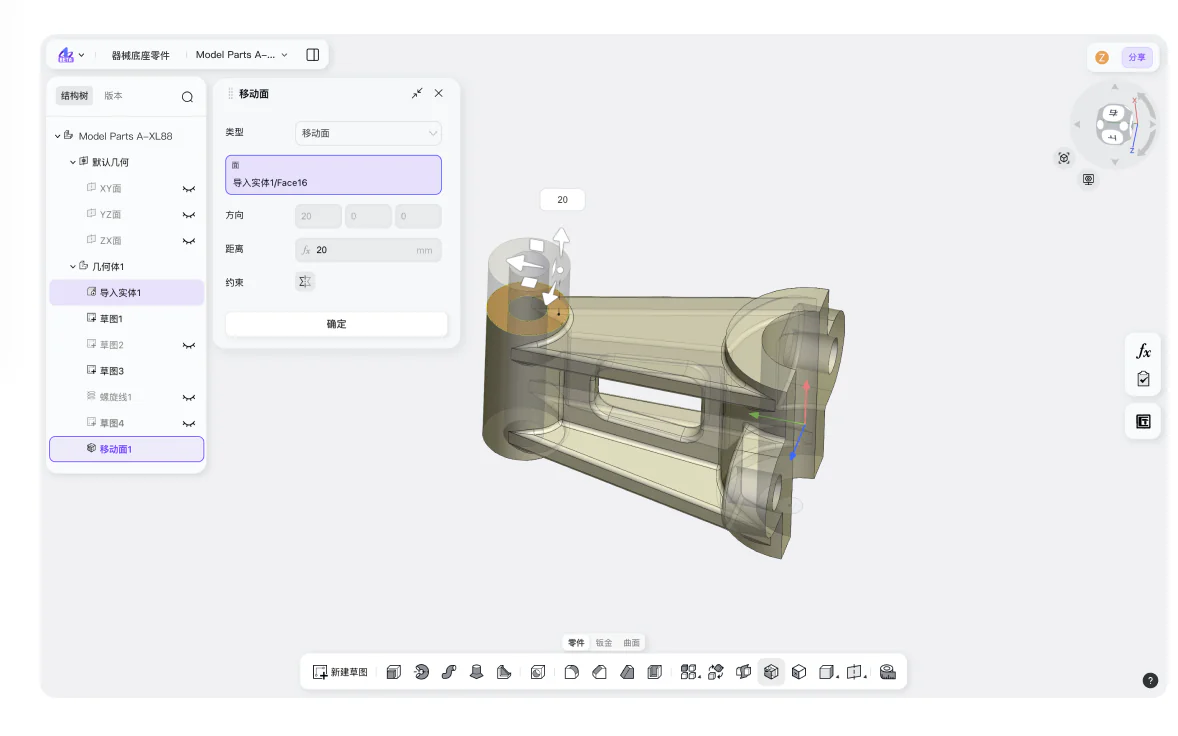Viewport: 1178px width, 736px height.
Task: Click the Fit view icon near view cube
Action: pos(1064,158)
